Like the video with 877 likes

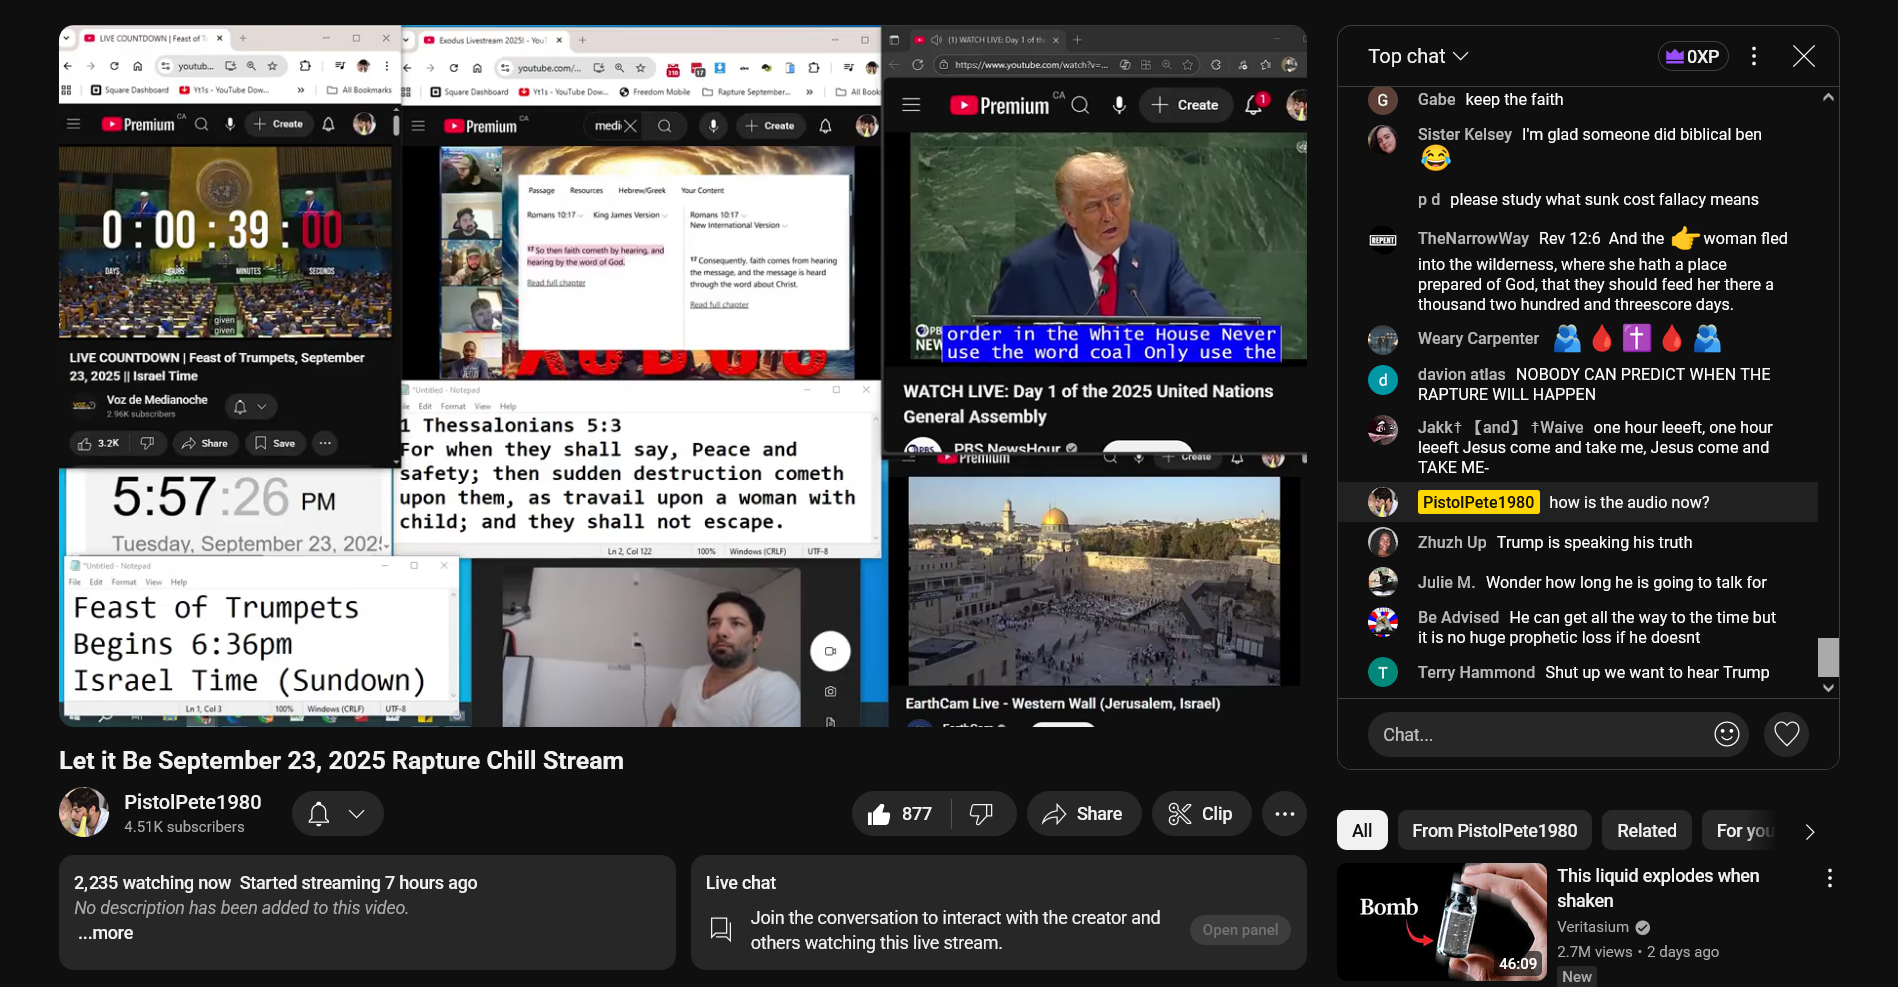pyautogui.click(x=901, y=814)
